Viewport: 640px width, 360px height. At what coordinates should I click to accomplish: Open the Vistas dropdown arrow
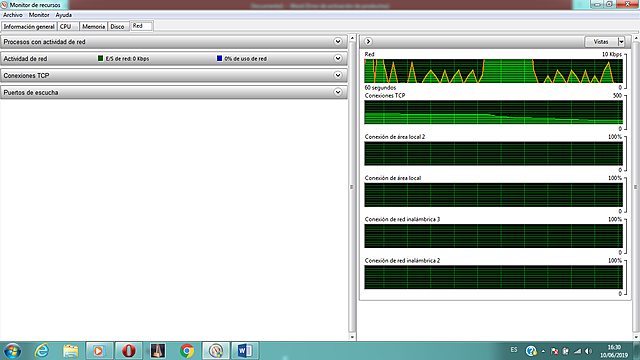621,42
